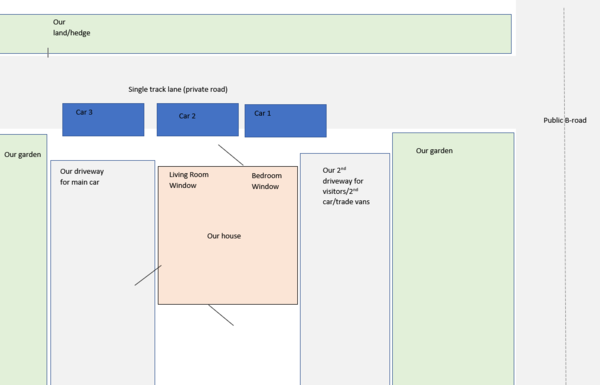The width and height of the screenshot is (600, 385).
Task: Click the 'Our house' label
Action: click(x=224, y=236)
